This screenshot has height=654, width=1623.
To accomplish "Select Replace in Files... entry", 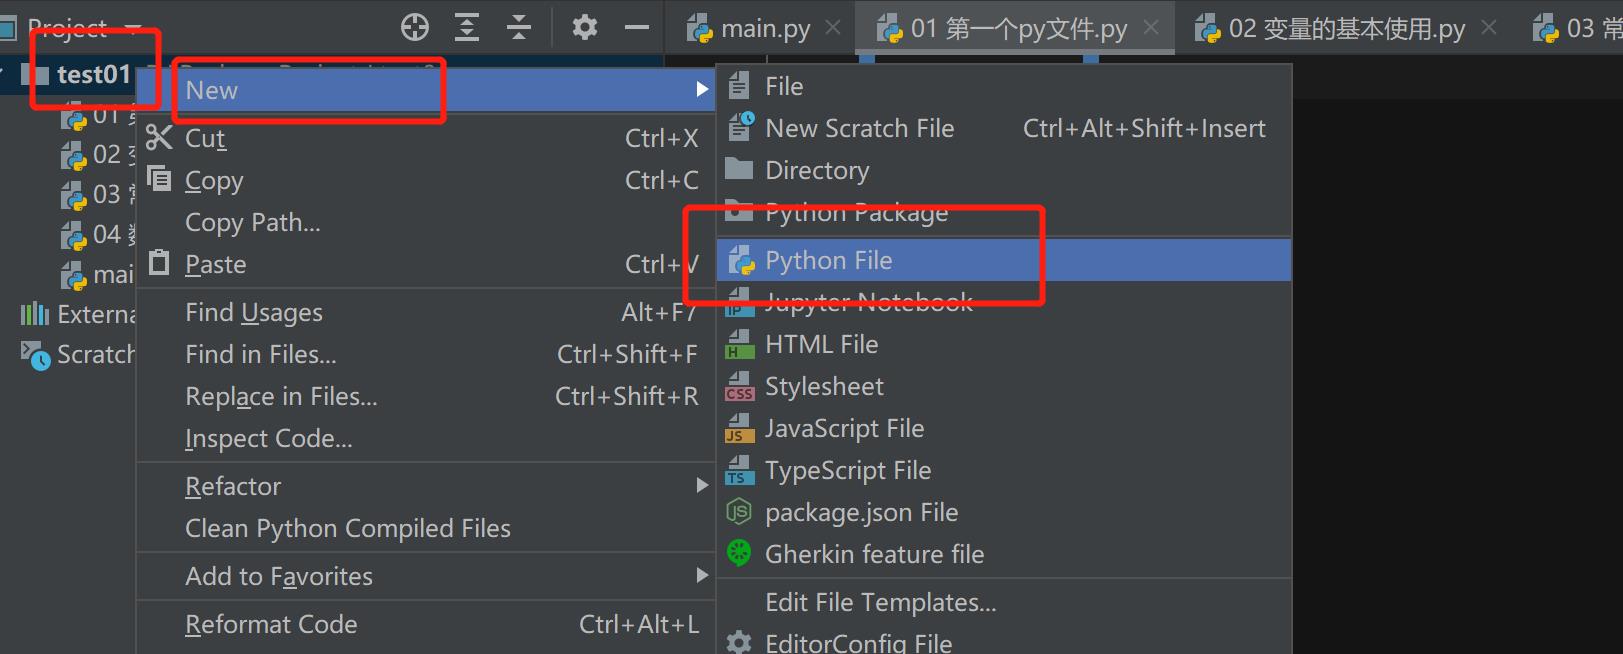I will (426, 396).
